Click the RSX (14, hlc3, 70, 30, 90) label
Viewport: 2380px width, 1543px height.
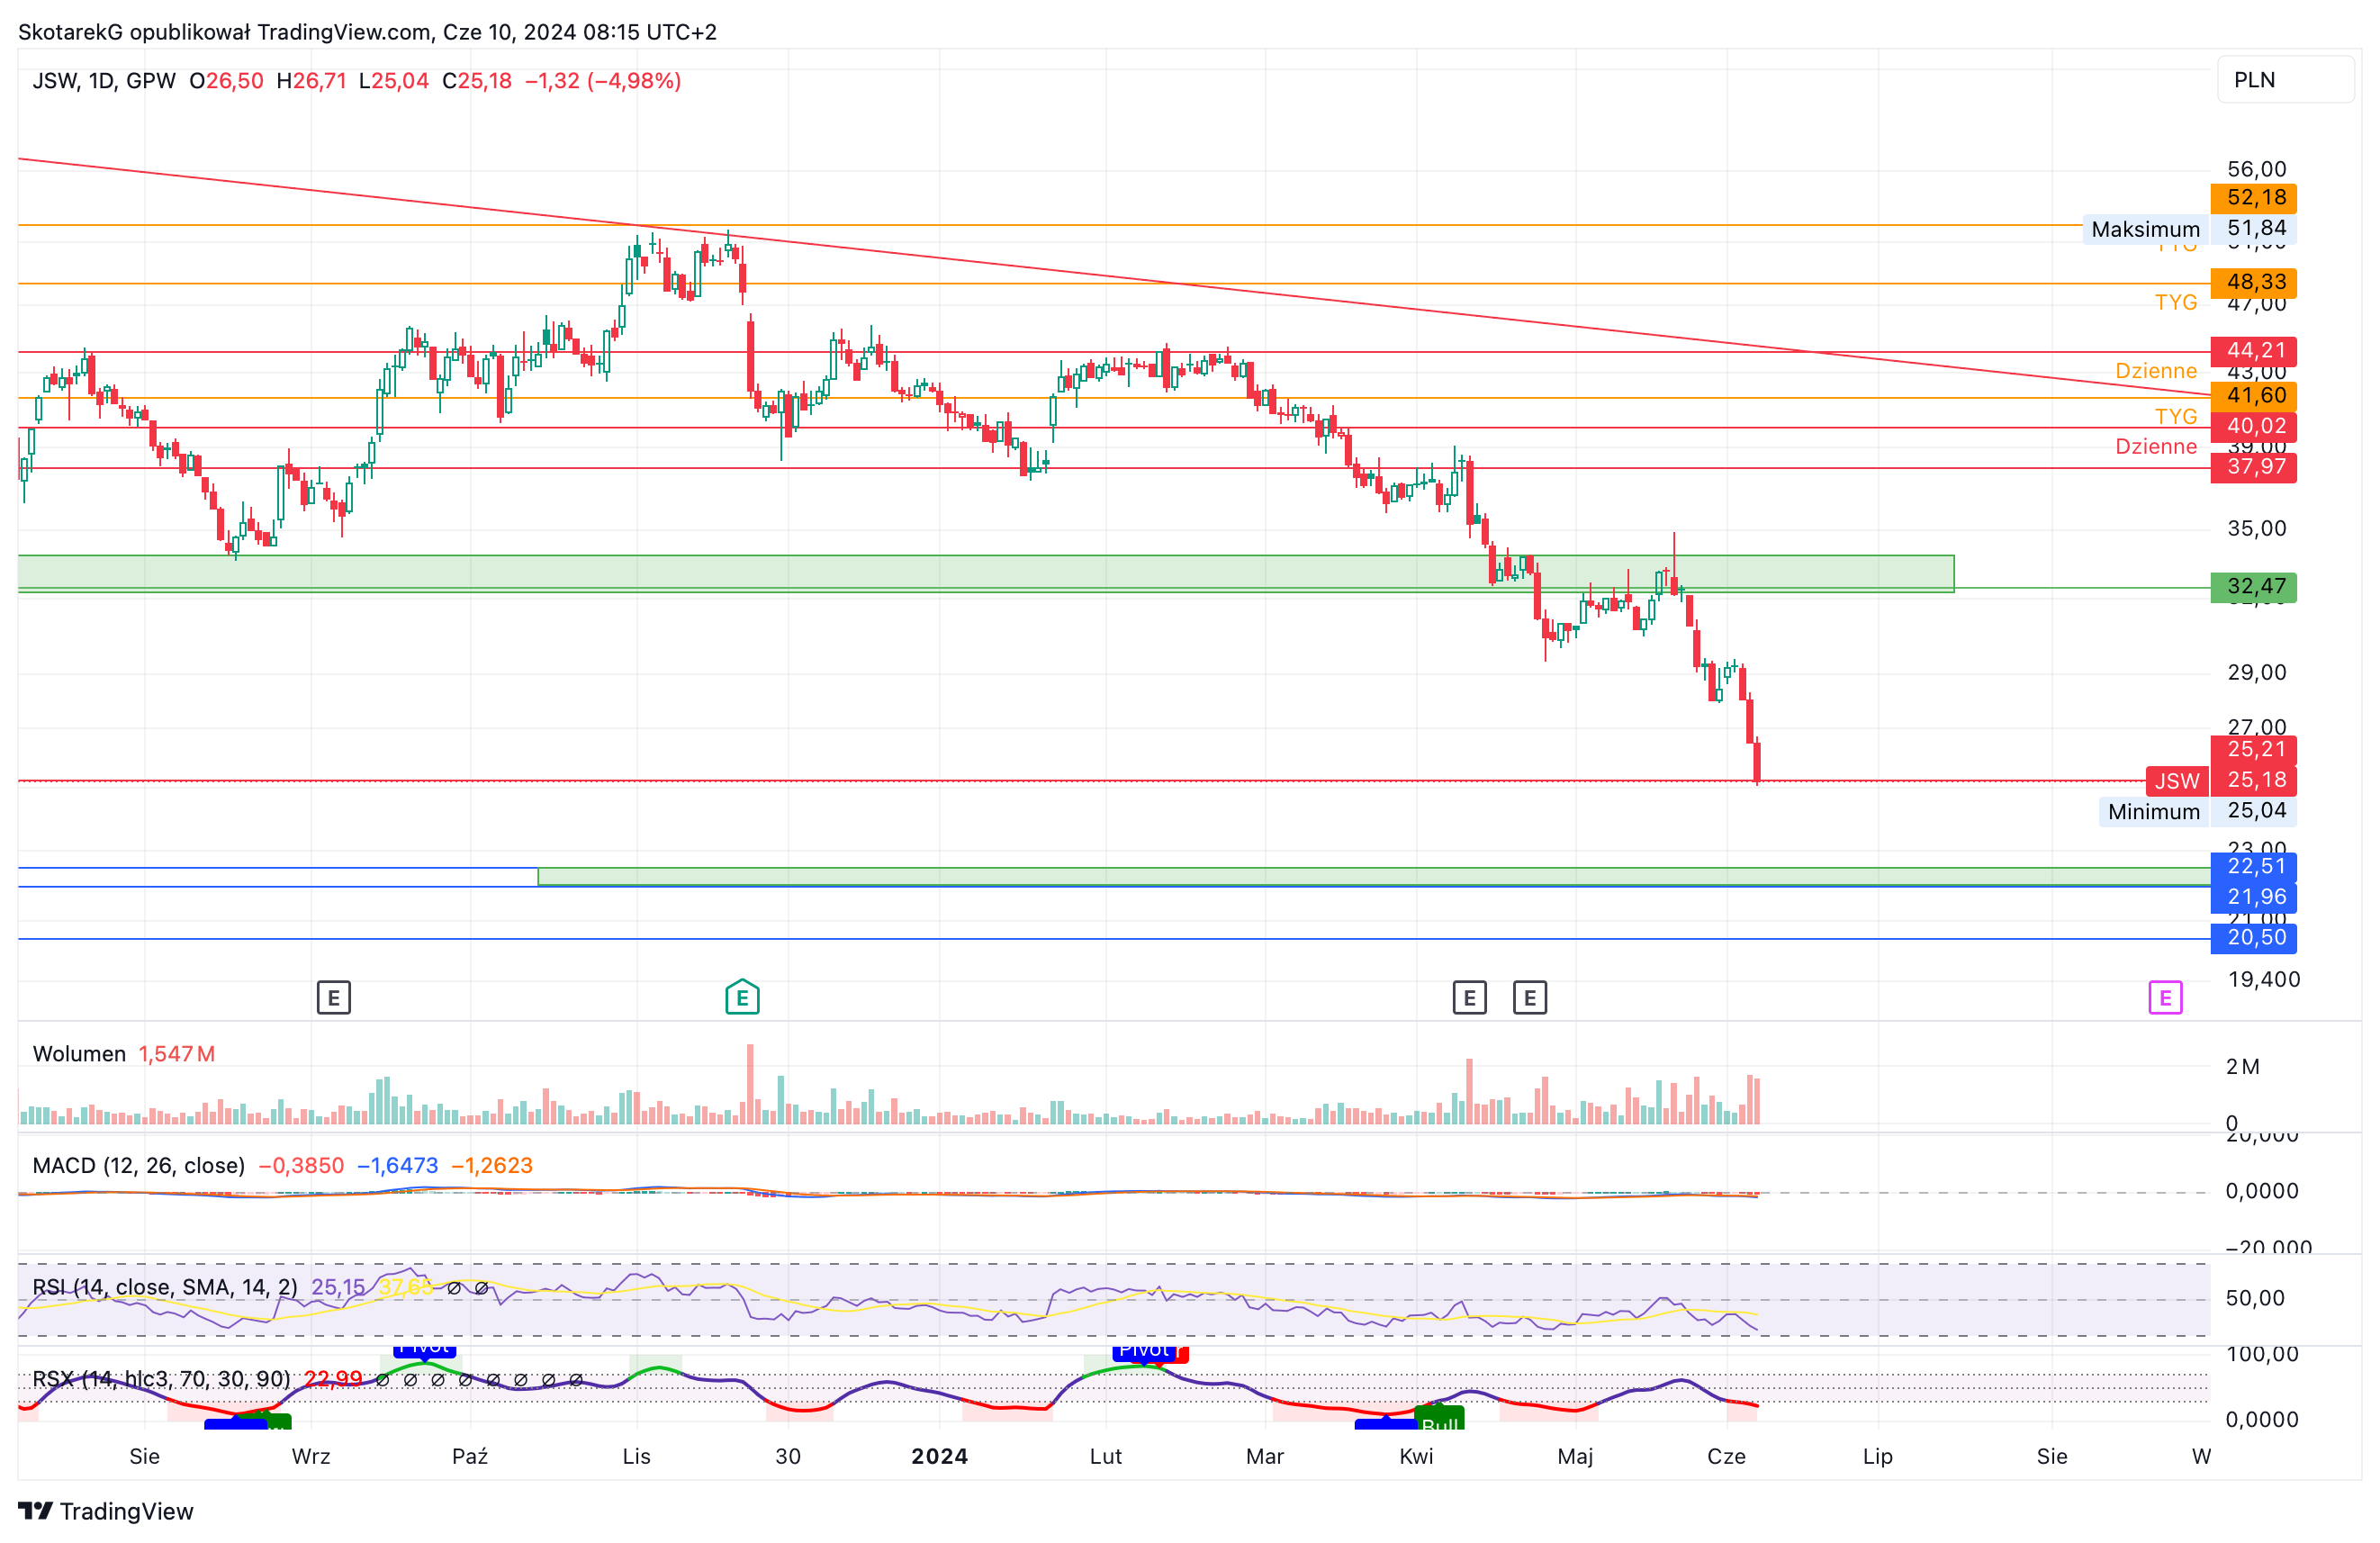pos(161,1379)
